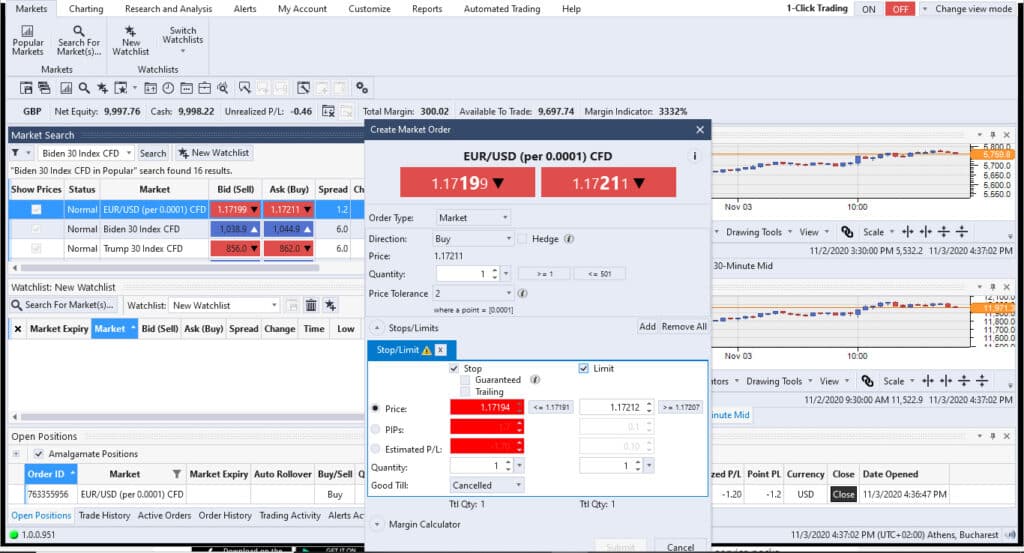Select the Estimated P/L radio button
Viewport: 1024px width, 553px height.
(x=376, y=449)
